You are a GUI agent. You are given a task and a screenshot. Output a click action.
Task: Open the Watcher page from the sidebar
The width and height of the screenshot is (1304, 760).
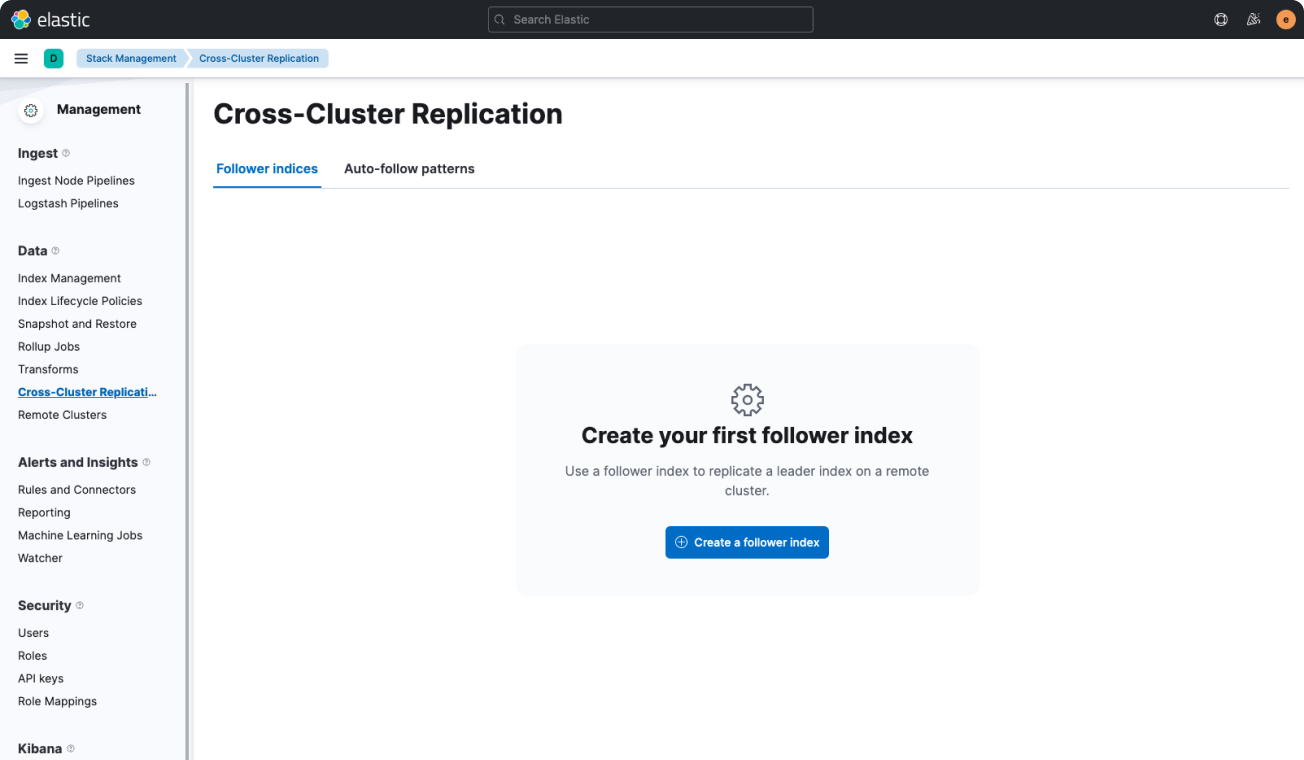(x=40, y=557)
